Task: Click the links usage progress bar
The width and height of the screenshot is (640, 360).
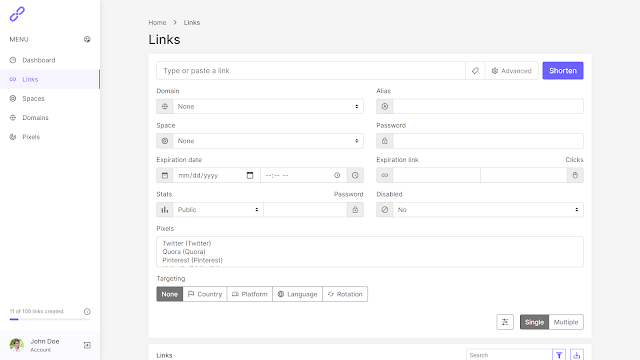Action: pyautogui.click(x=50, y=319)
